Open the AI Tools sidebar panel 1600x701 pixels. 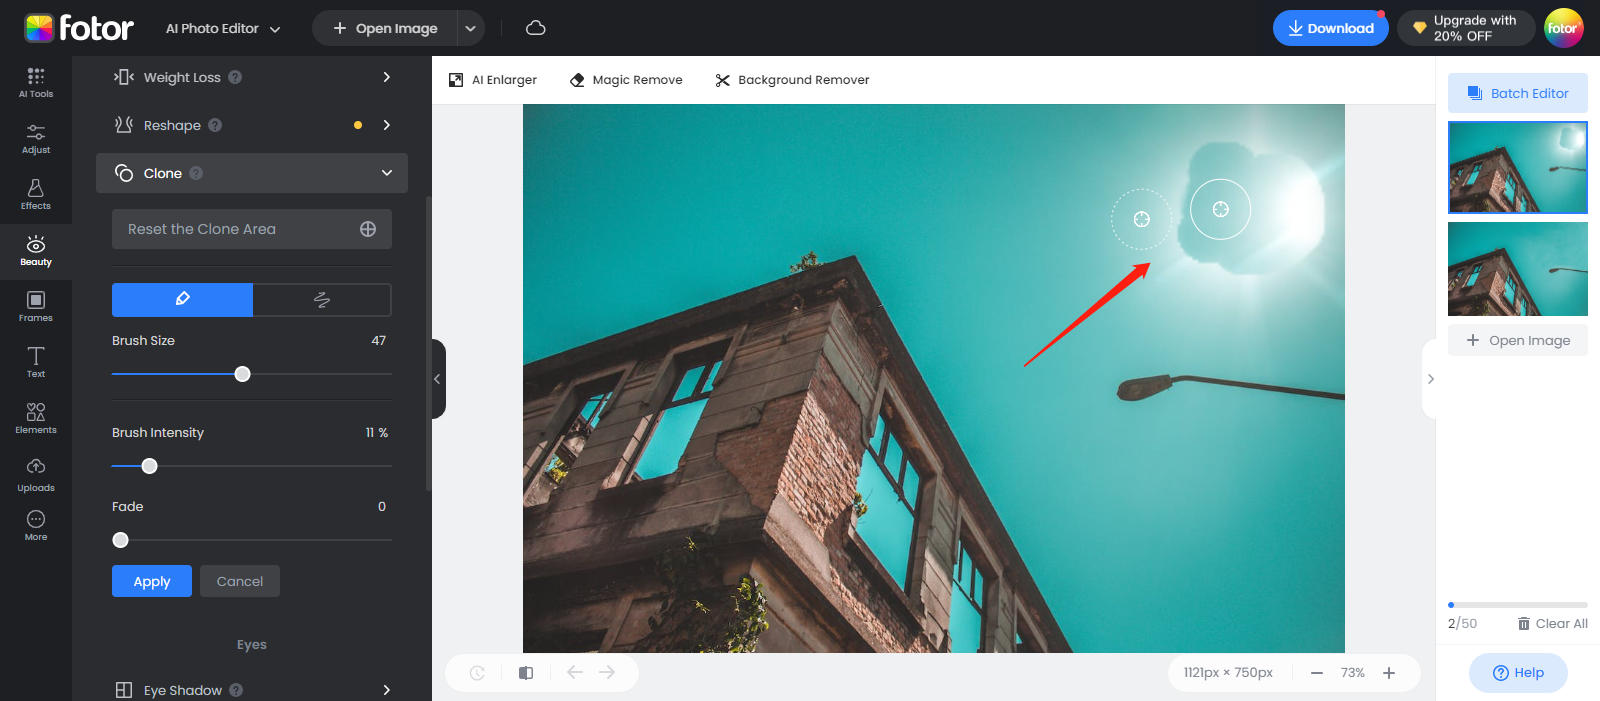coord(36,82)
